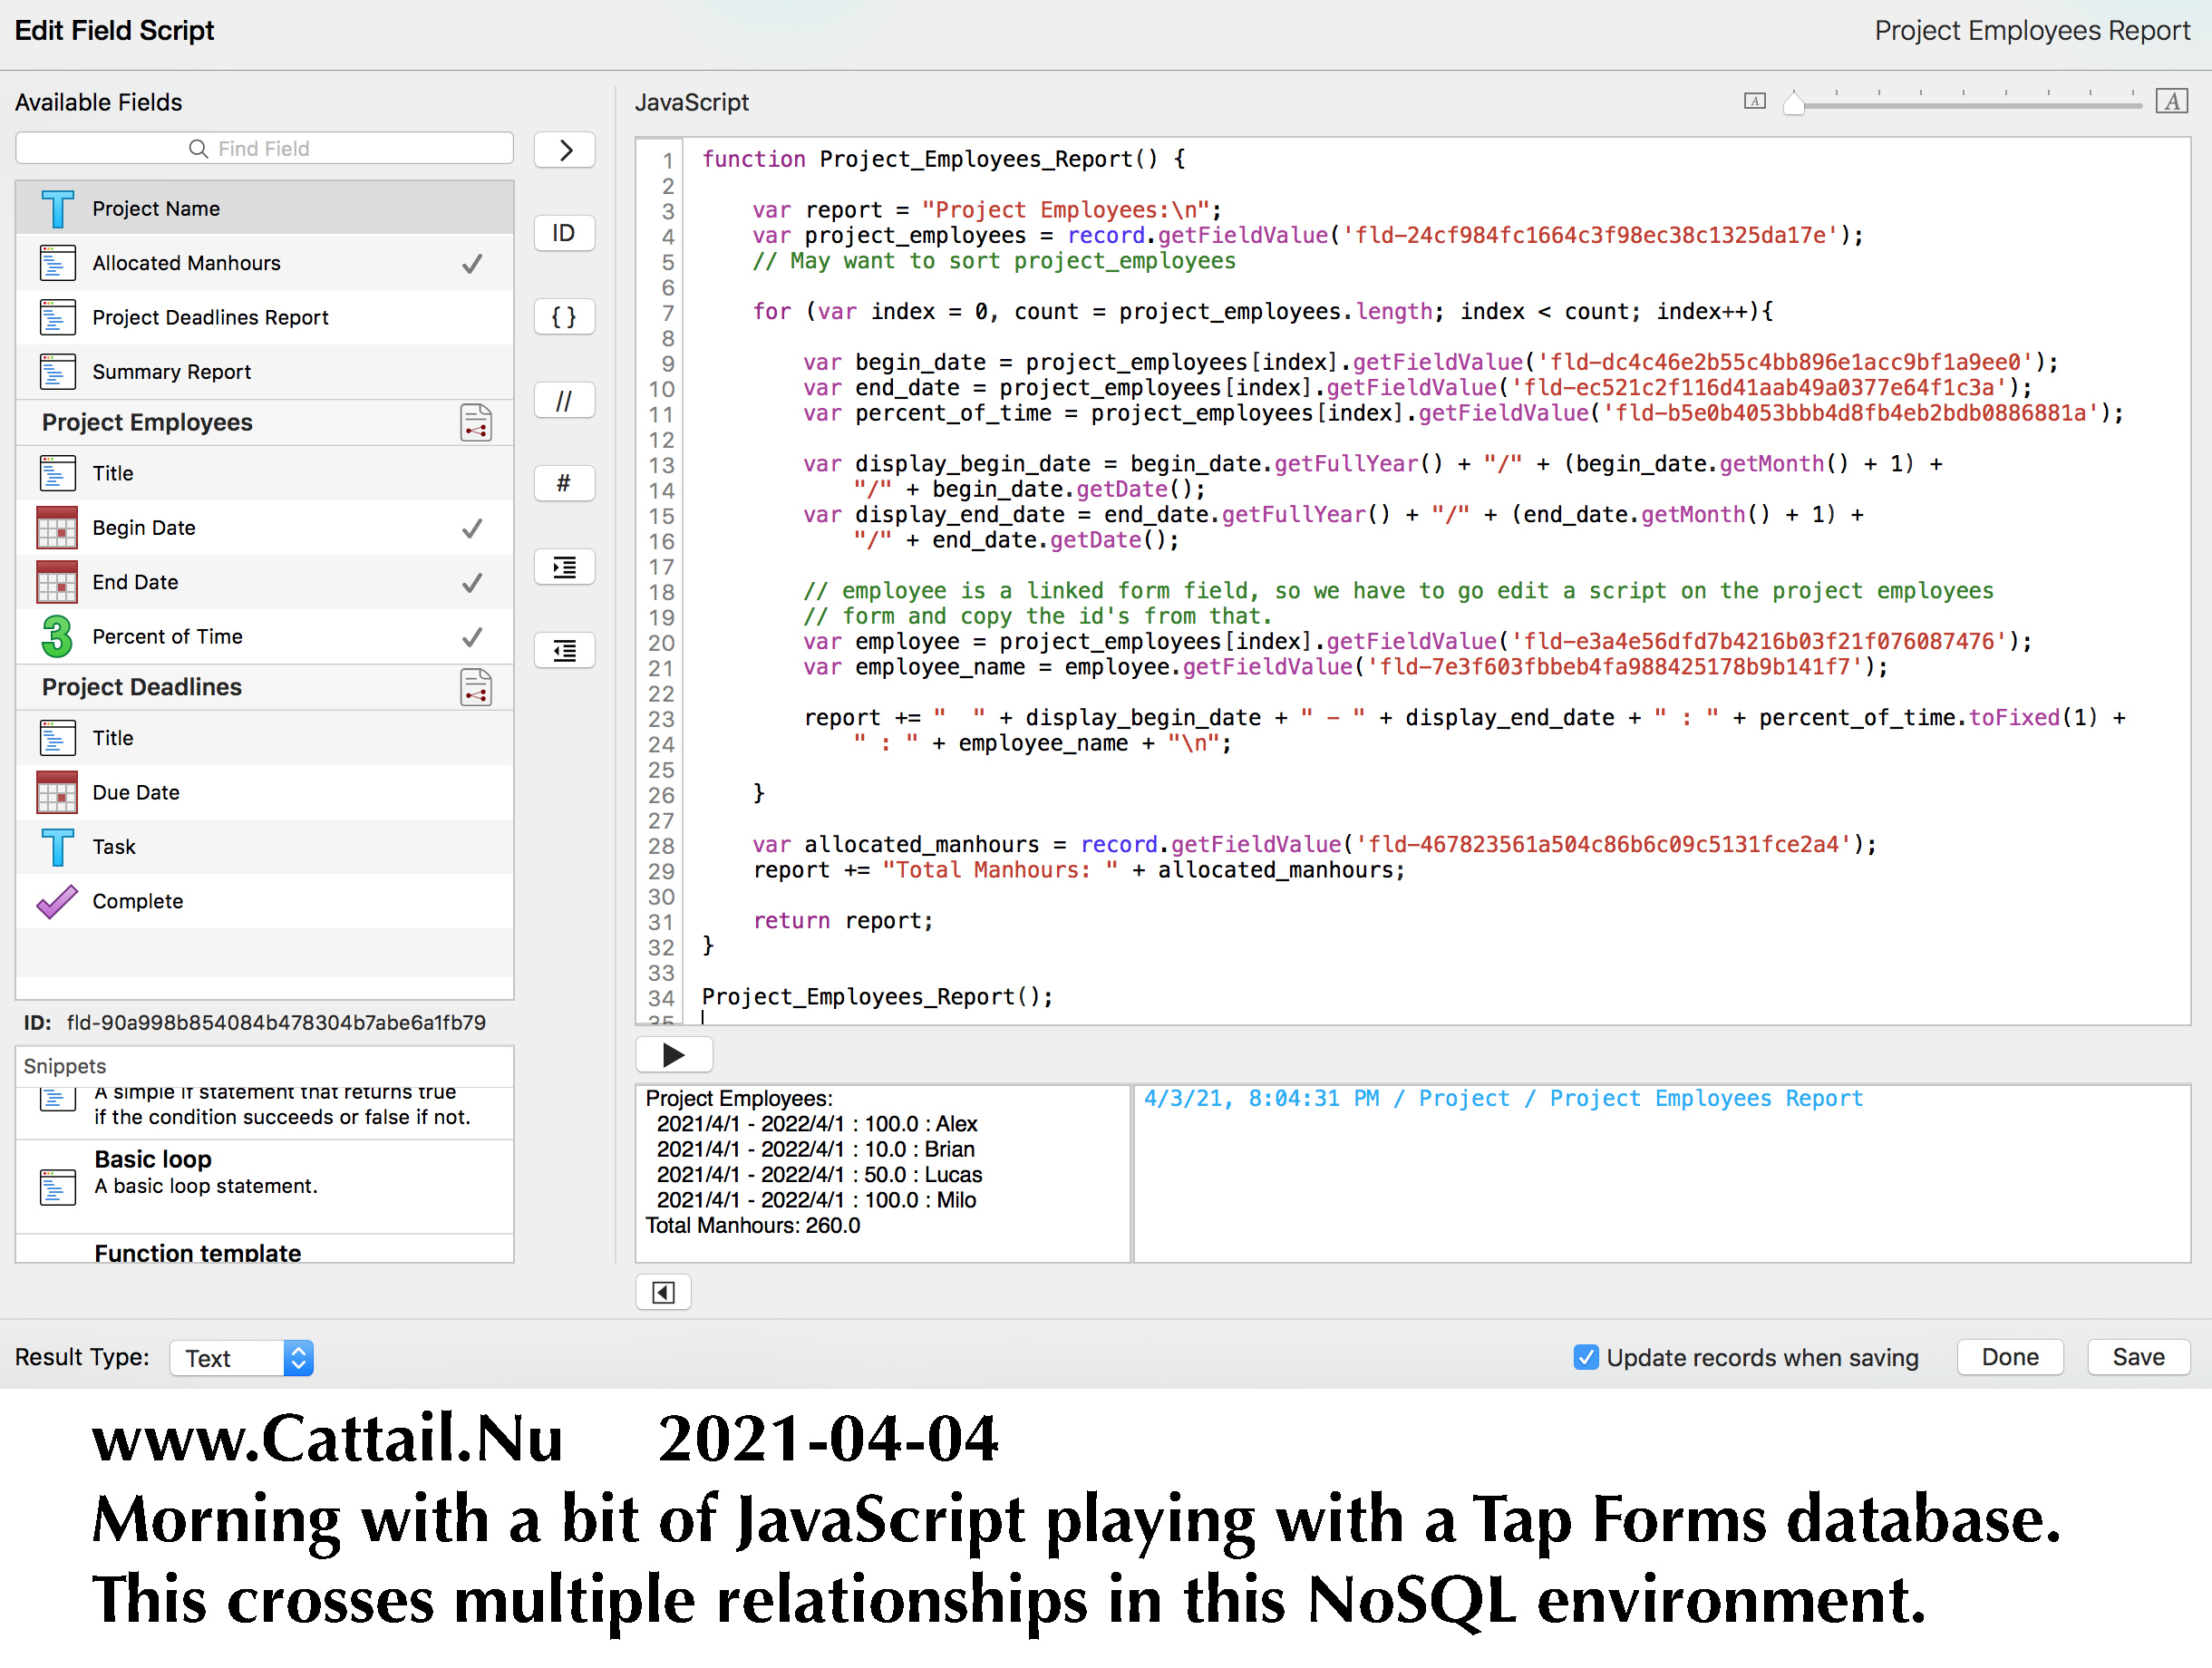Select the Allocated Manhours field checkmark
The height and width of the screenshot is (1668, 2212).
tap(472, 264)
